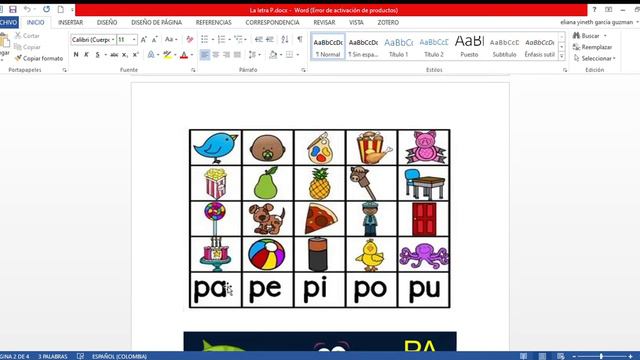Center the paragraph text
This screenshot has height=360, width=640.
point(216,54)
